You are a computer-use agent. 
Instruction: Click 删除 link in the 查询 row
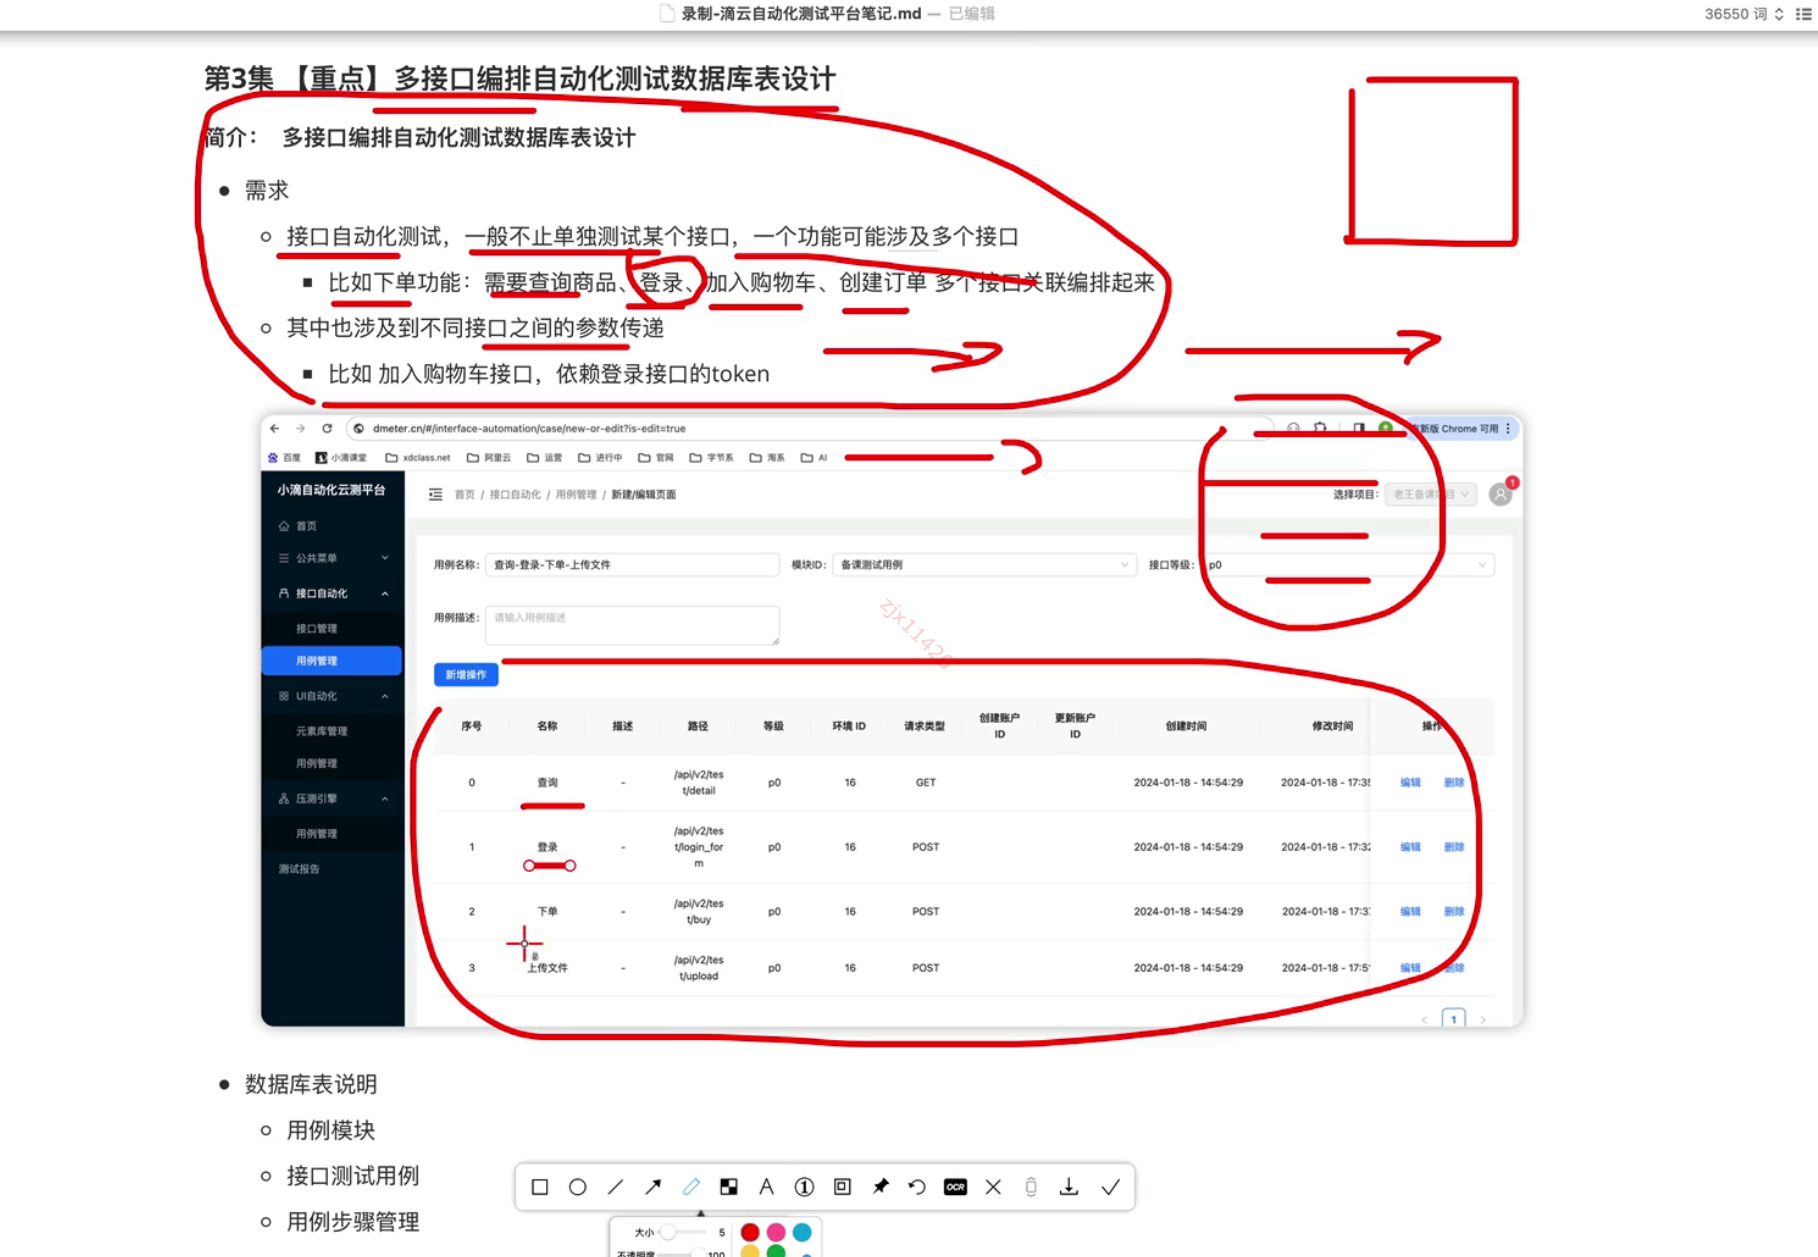tap(1454, 783)
